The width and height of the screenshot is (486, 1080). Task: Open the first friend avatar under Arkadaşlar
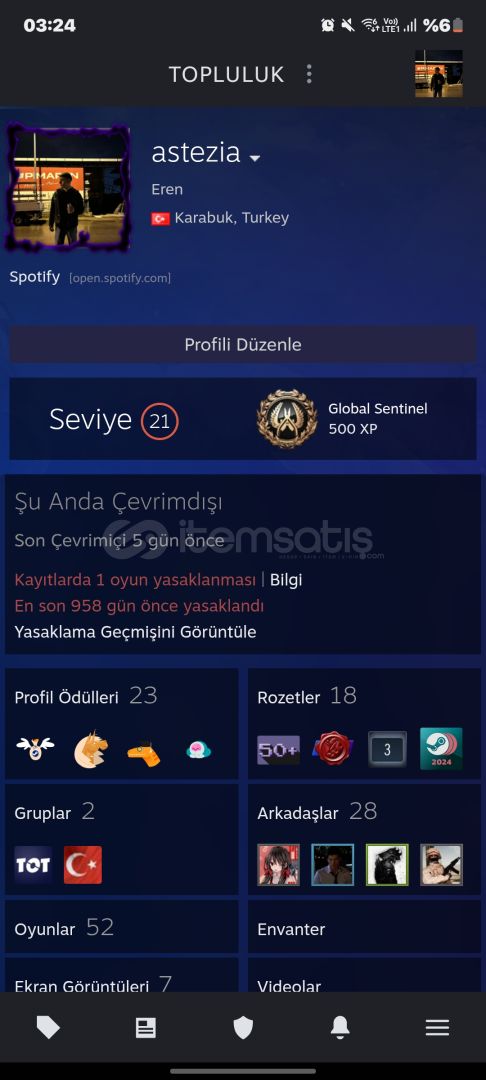[278, 864]
